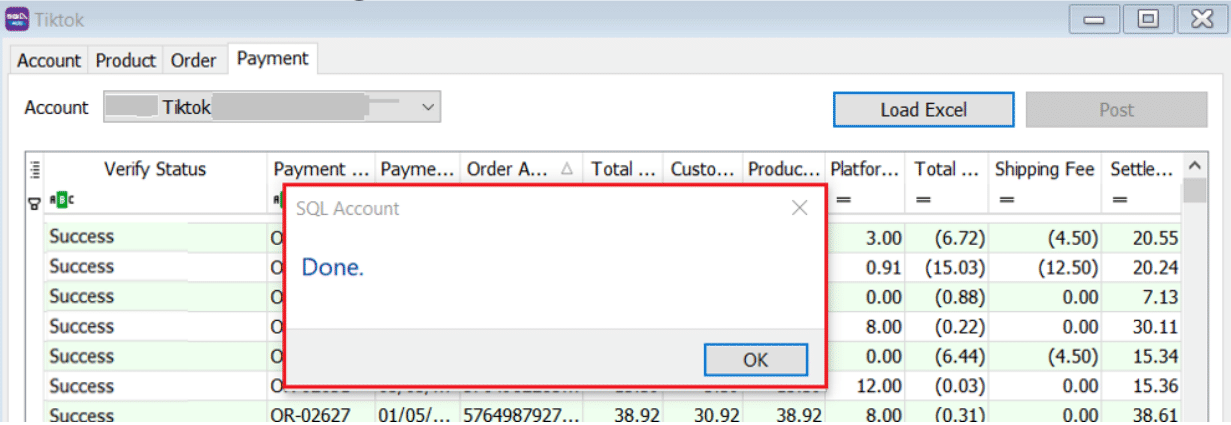Click the vertical scrollbar thumb of the grid
The width and height of the screenshot is (1231, 425).
[x=1194, y=191]
